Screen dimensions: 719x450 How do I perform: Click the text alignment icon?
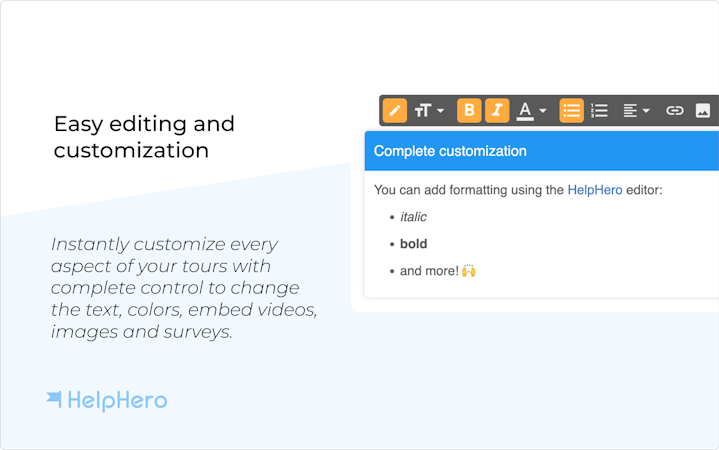point(630,111)
